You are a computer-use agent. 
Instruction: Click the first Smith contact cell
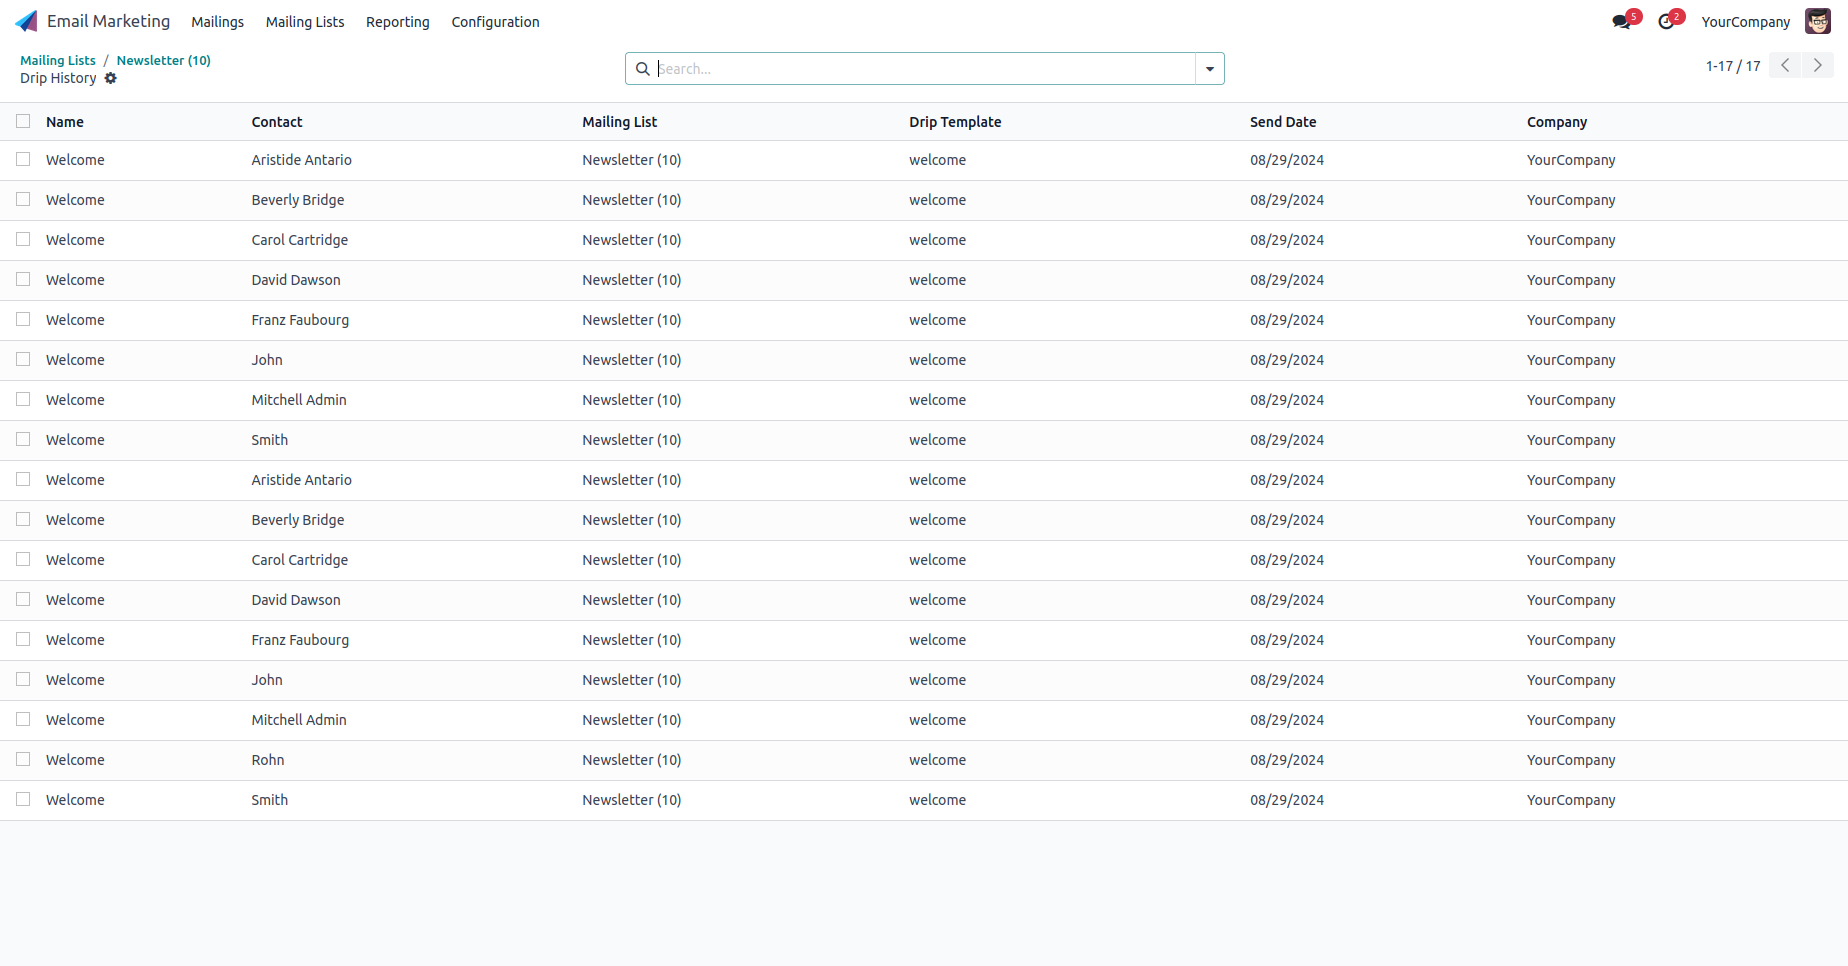[x=270, y=440]
